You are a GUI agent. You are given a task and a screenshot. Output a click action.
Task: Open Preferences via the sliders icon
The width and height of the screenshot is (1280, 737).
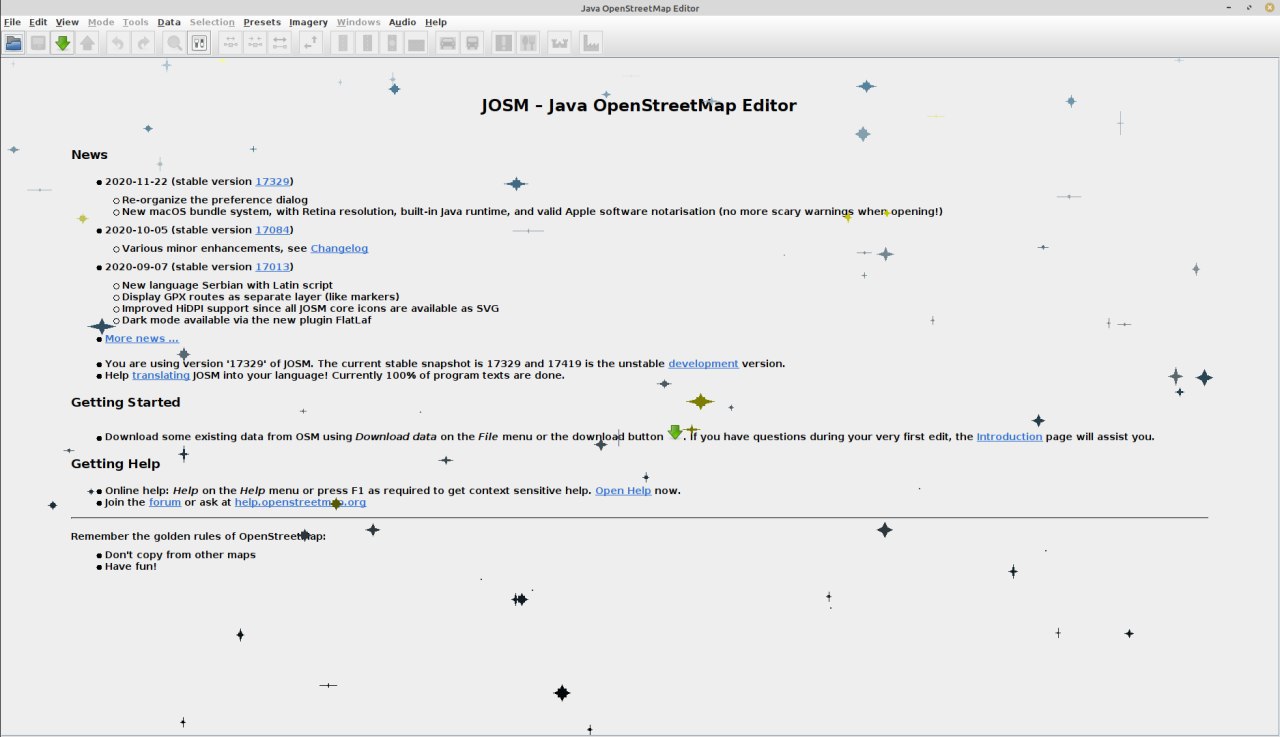[x=199, y=43]
